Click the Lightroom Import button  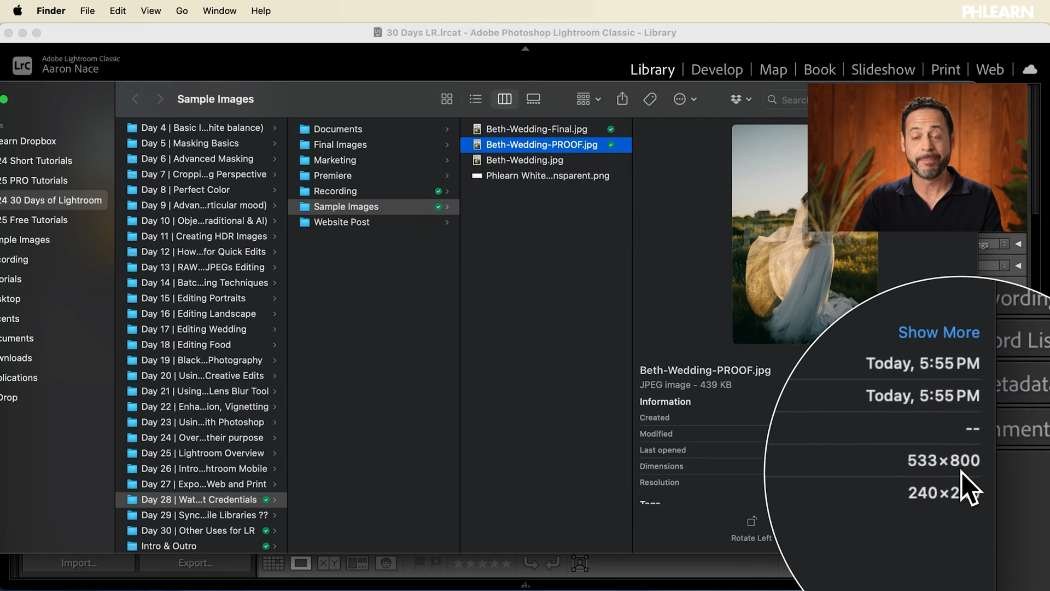point(78,564)
